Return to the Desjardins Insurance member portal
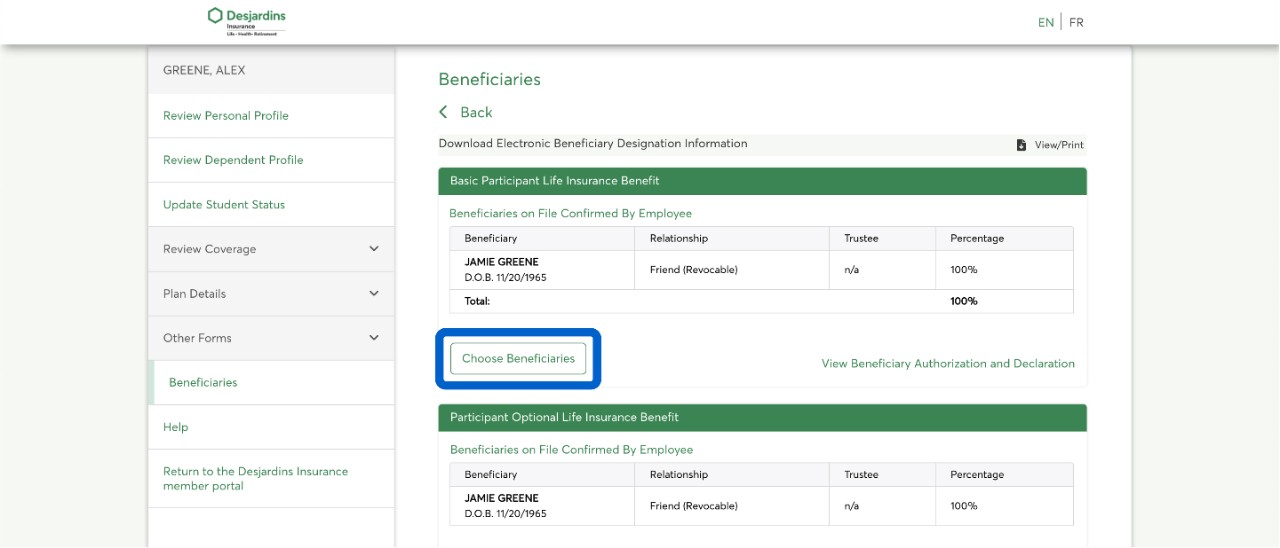 tap(255, 479)
